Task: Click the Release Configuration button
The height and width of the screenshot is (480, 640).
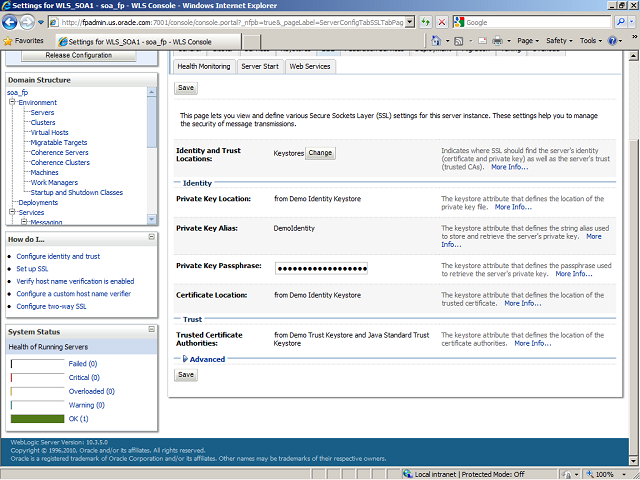Action: coord(78,55)
